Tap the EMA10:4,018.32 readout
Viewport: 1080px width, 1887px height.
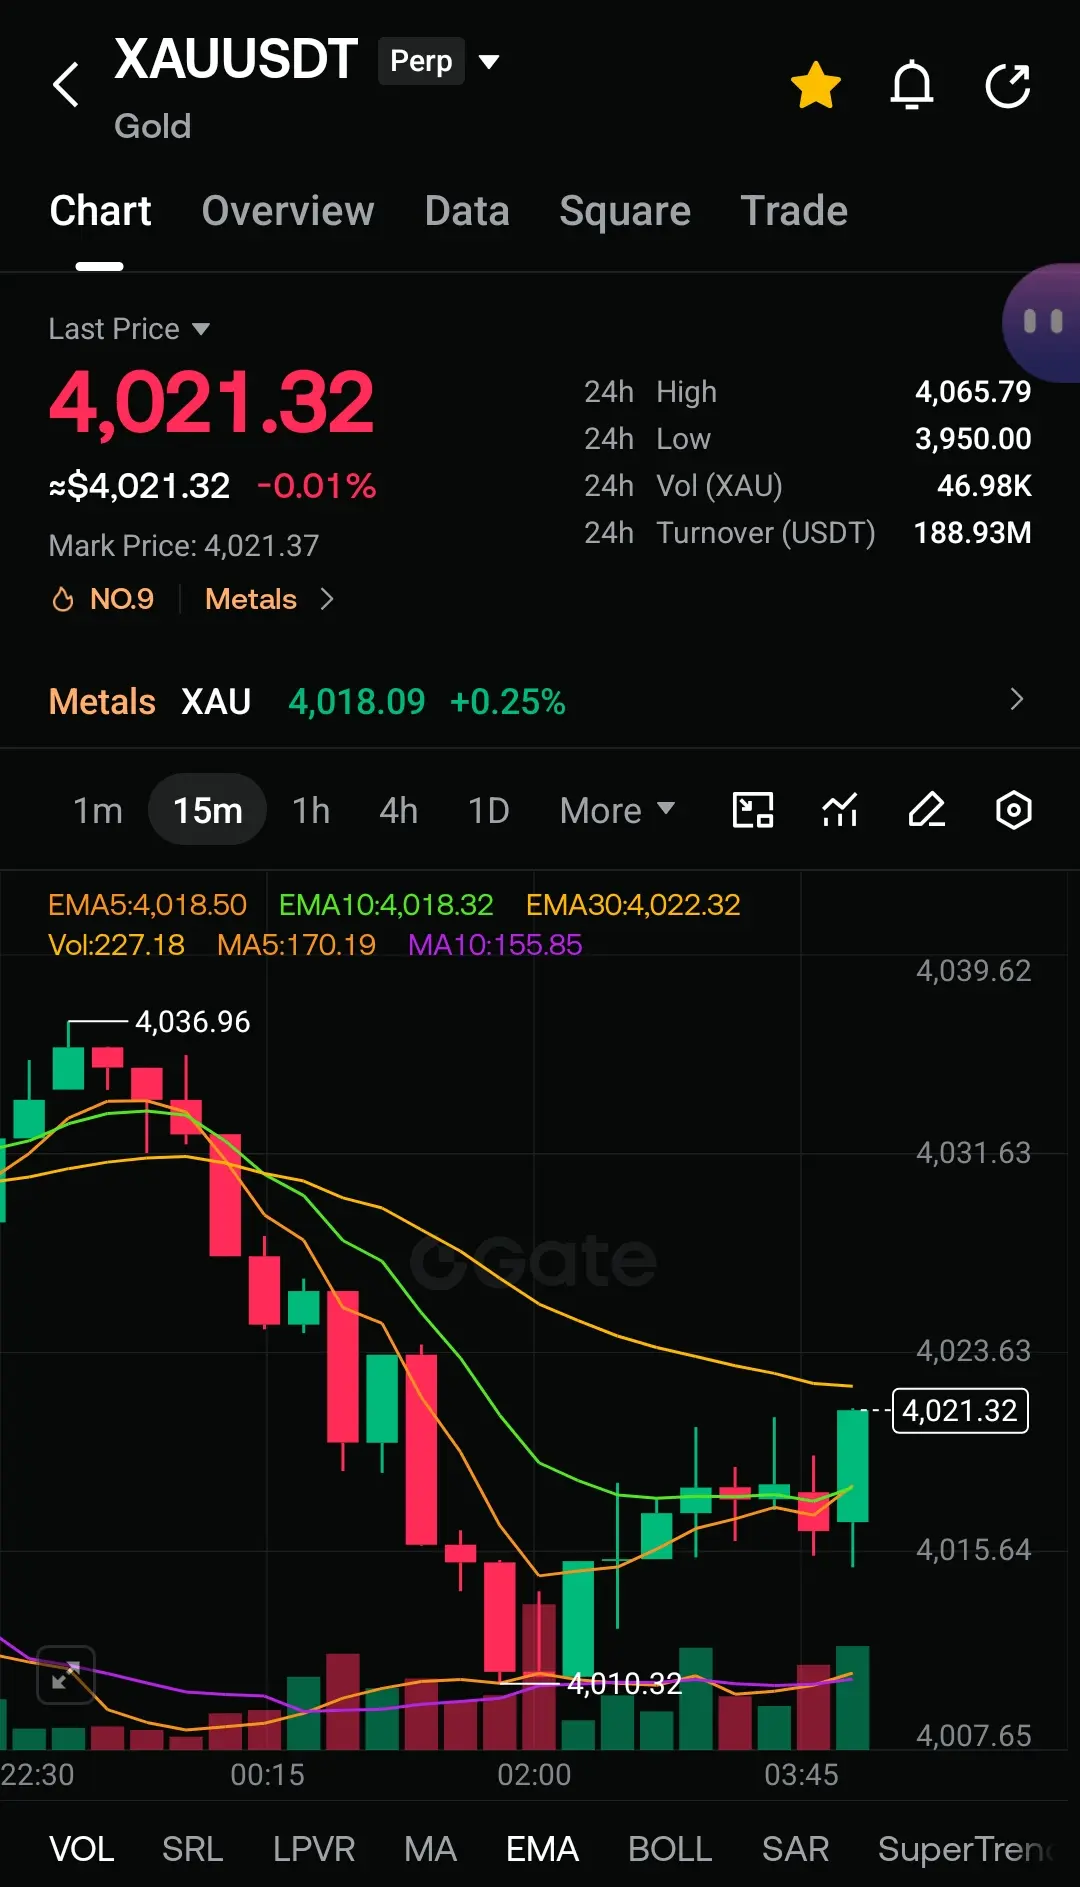[x=386, y=905]
